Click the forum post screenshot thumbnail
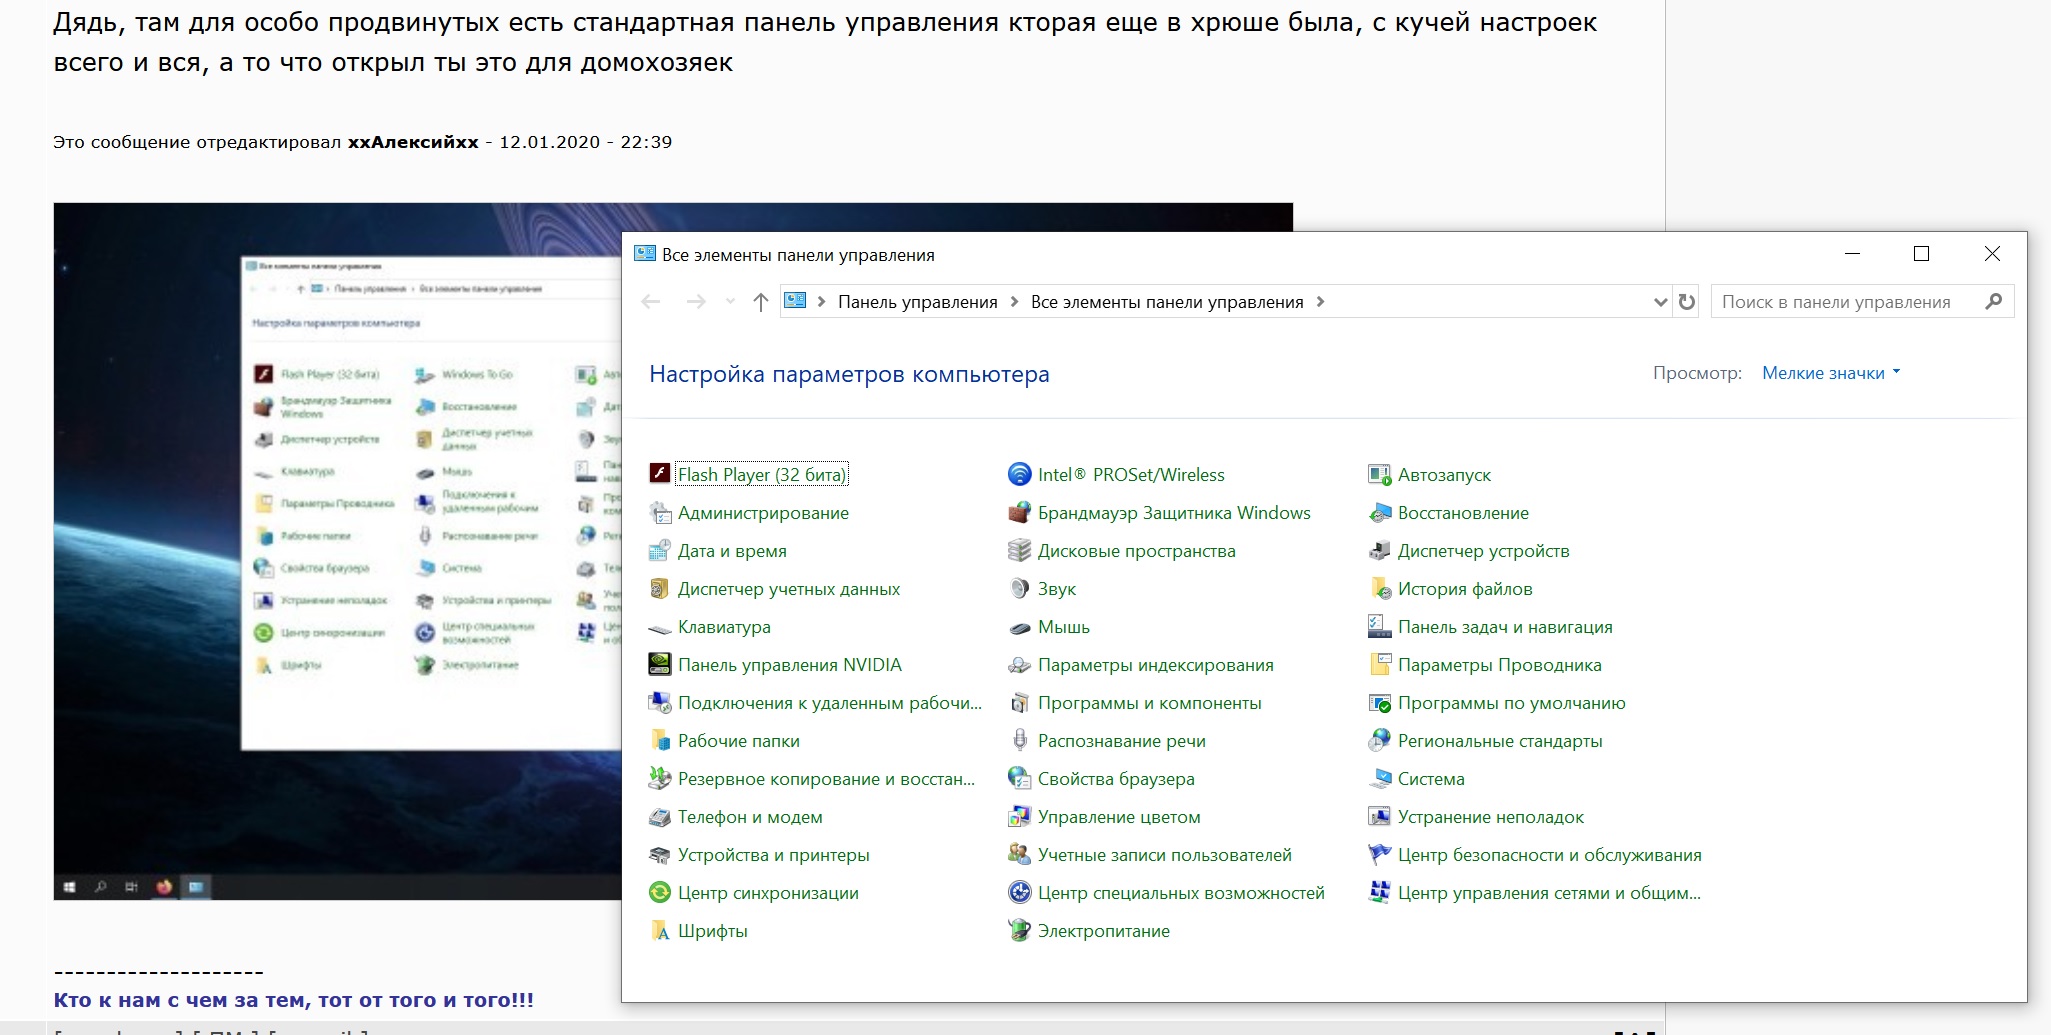 [x=338, y=551]
